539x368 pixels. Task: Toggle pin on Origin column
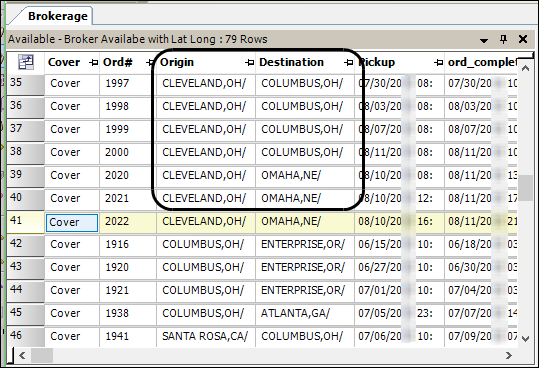click(249, 63)
